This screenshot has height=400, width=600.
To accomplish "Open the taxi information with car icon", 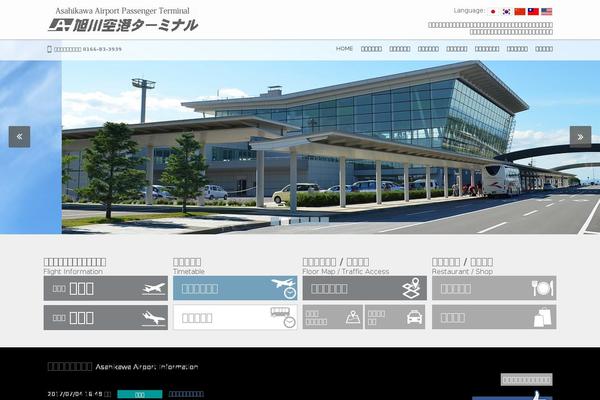I will coord(395,317).
